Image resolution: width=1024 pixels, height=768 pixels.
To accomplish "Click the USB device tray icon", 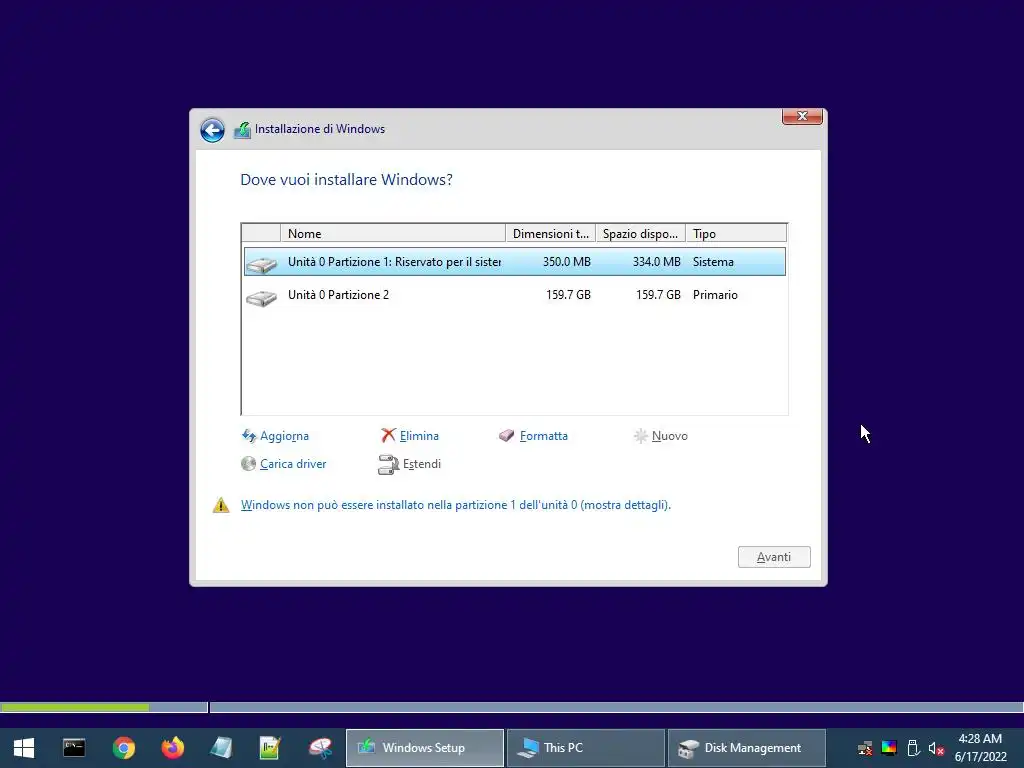I will coord(913,748).
